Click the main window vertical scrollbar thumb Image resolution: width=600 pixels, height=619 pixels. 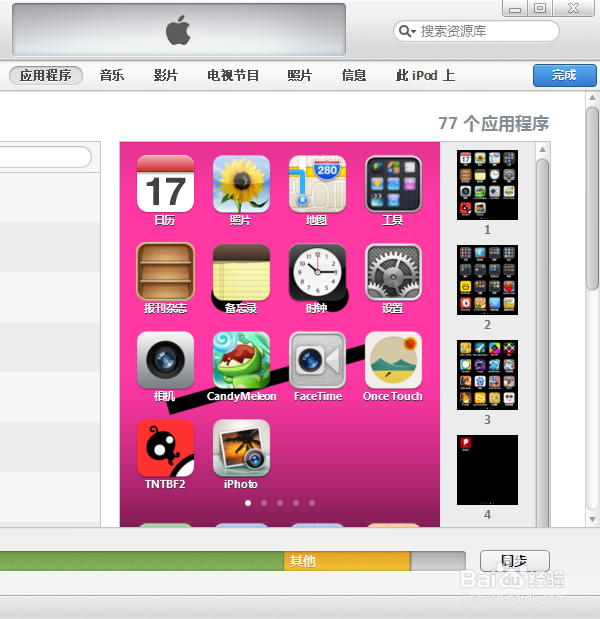pos(592,199)
